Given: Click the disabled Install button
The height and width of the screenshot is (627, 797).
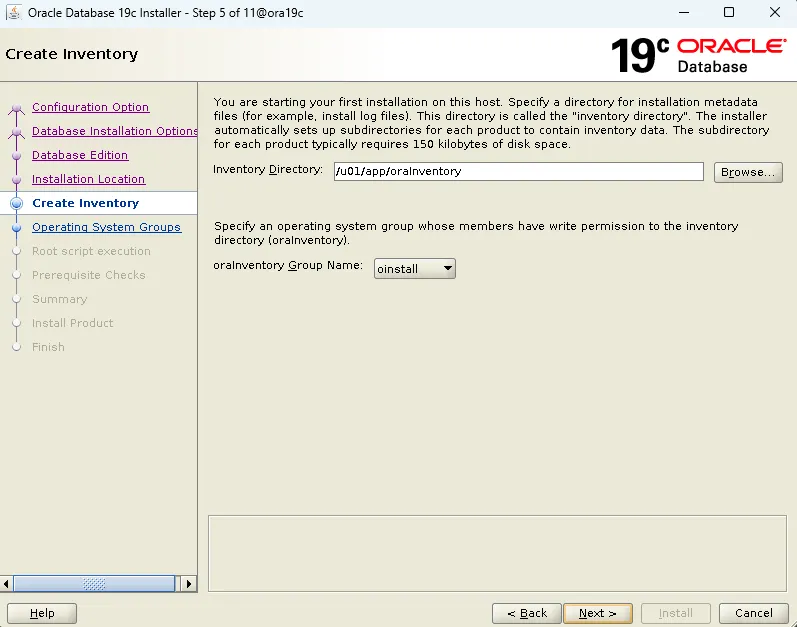Looking at the screenshot, I should coord(676,613).
